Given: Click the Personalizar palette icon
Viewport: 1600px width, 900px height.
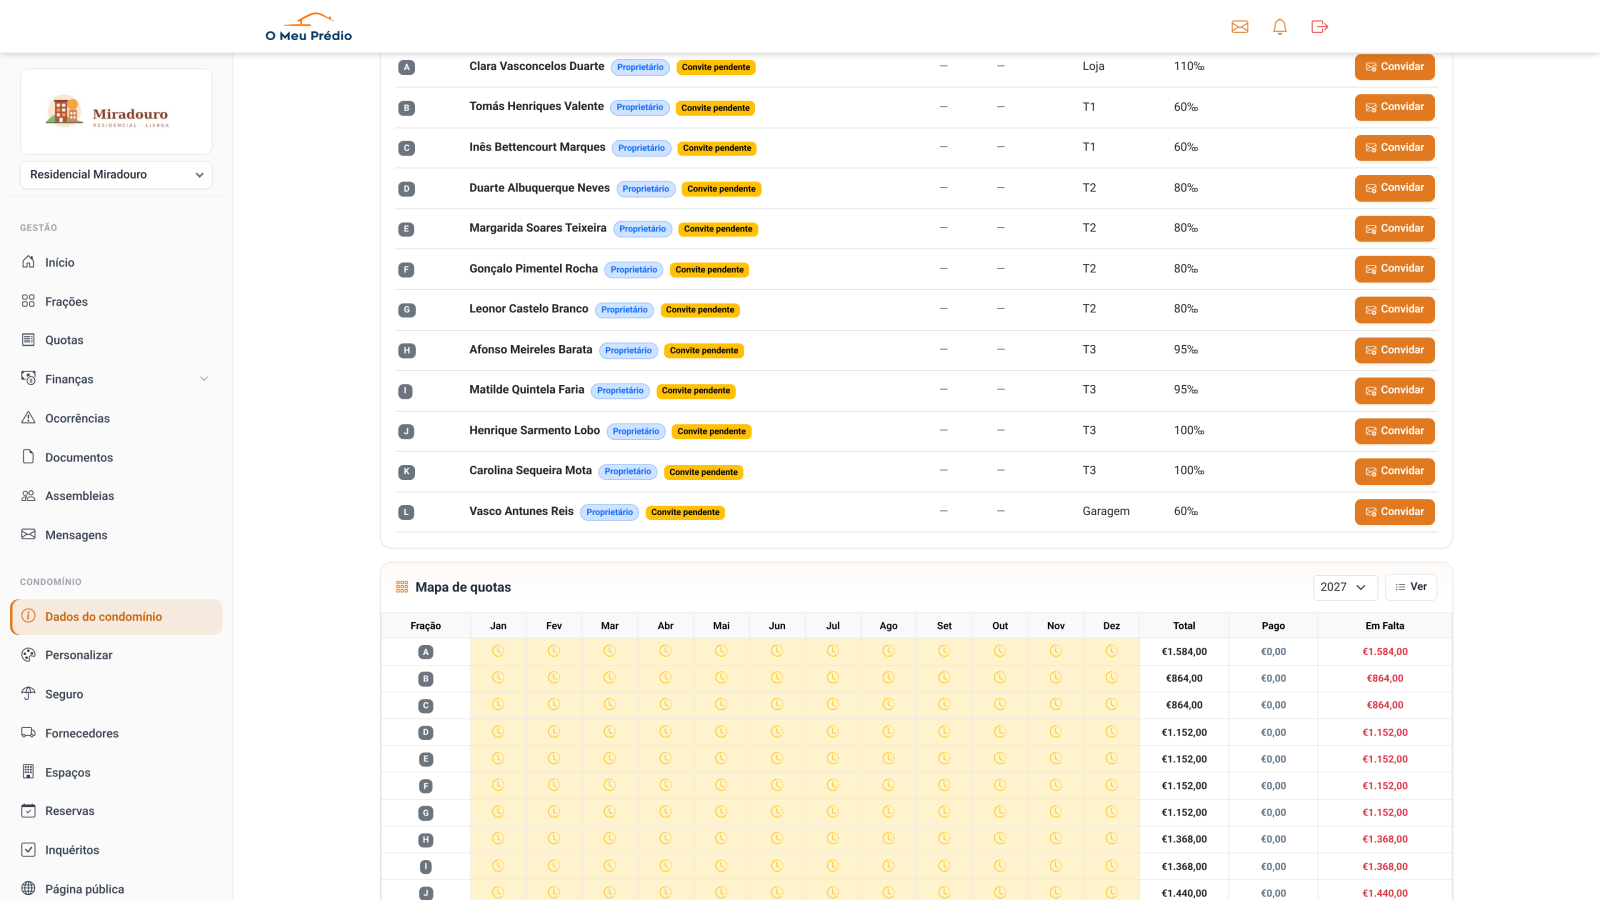Looking at the screenshot, I should pyautogui.click(x=29, y=655).
